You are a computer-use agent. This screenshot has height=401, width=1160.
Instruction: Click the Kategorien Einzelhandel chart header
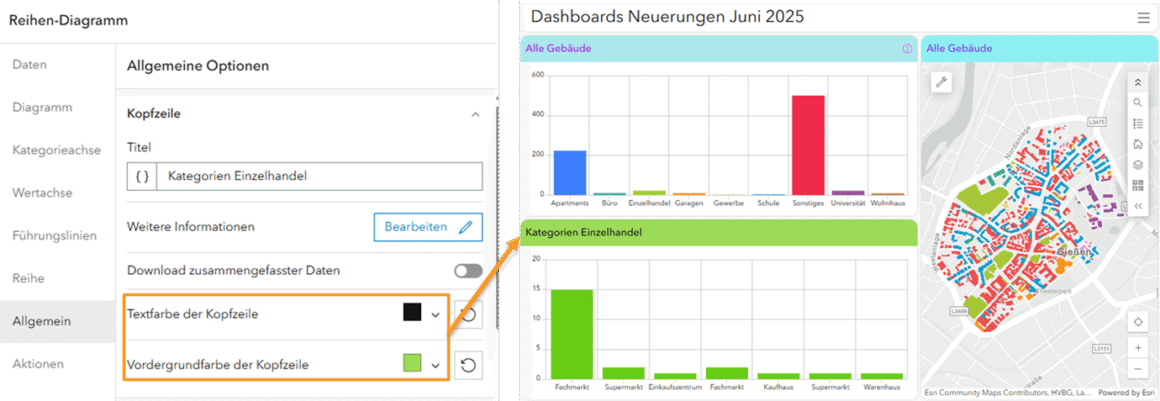719,232
